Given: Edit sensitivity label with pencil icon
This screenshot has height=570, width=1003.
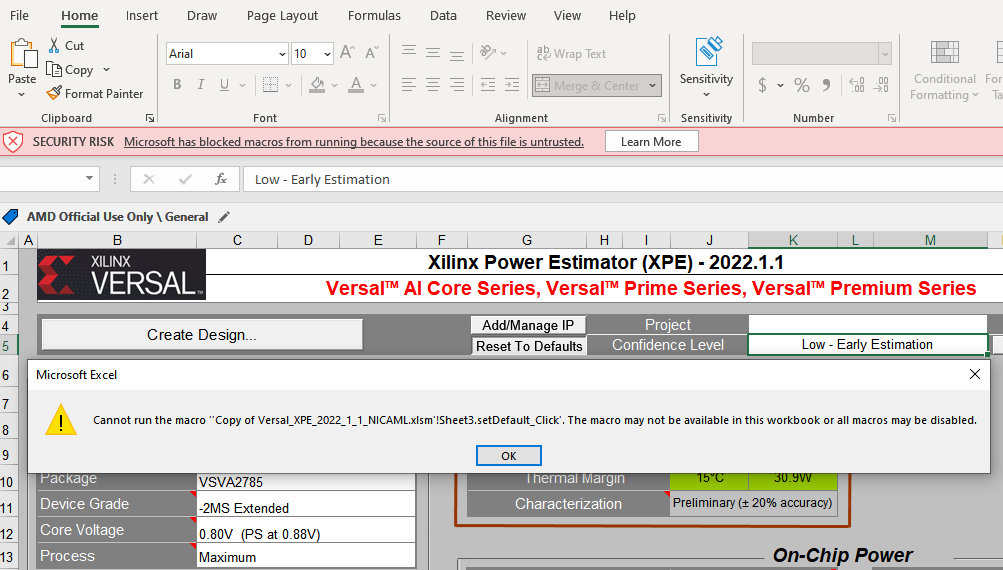Looking at the screenshot, I should [224, 217].
